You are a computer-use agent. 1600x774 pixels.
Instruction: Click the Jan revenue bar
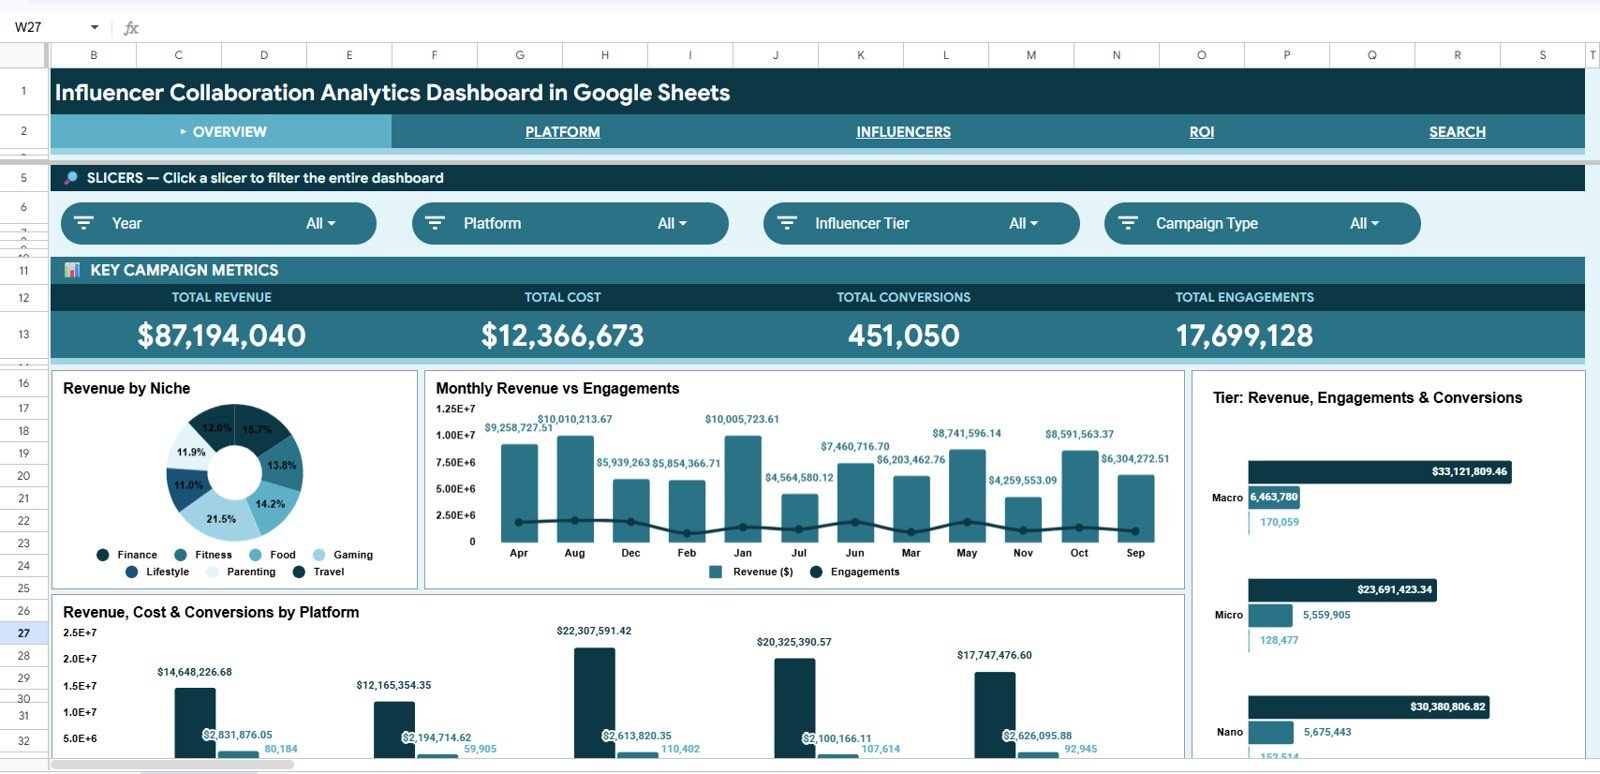(x=743, y=488)
